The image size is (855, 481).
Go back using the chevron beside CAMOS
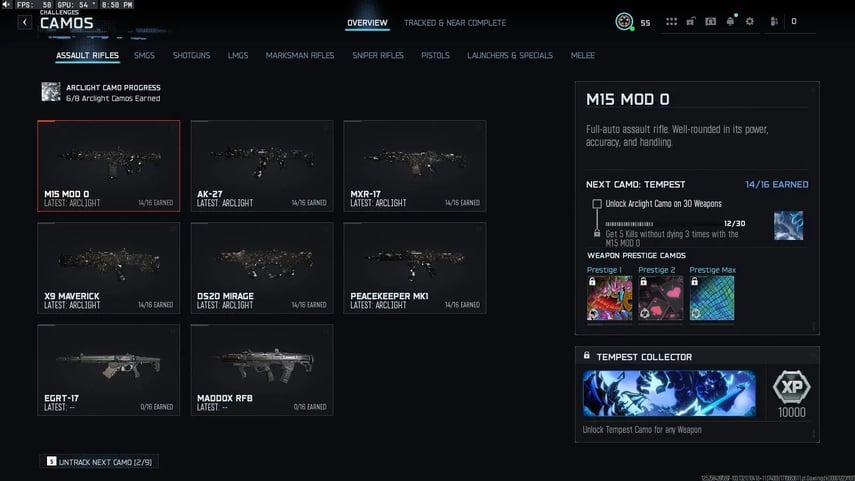click(25, 23)
